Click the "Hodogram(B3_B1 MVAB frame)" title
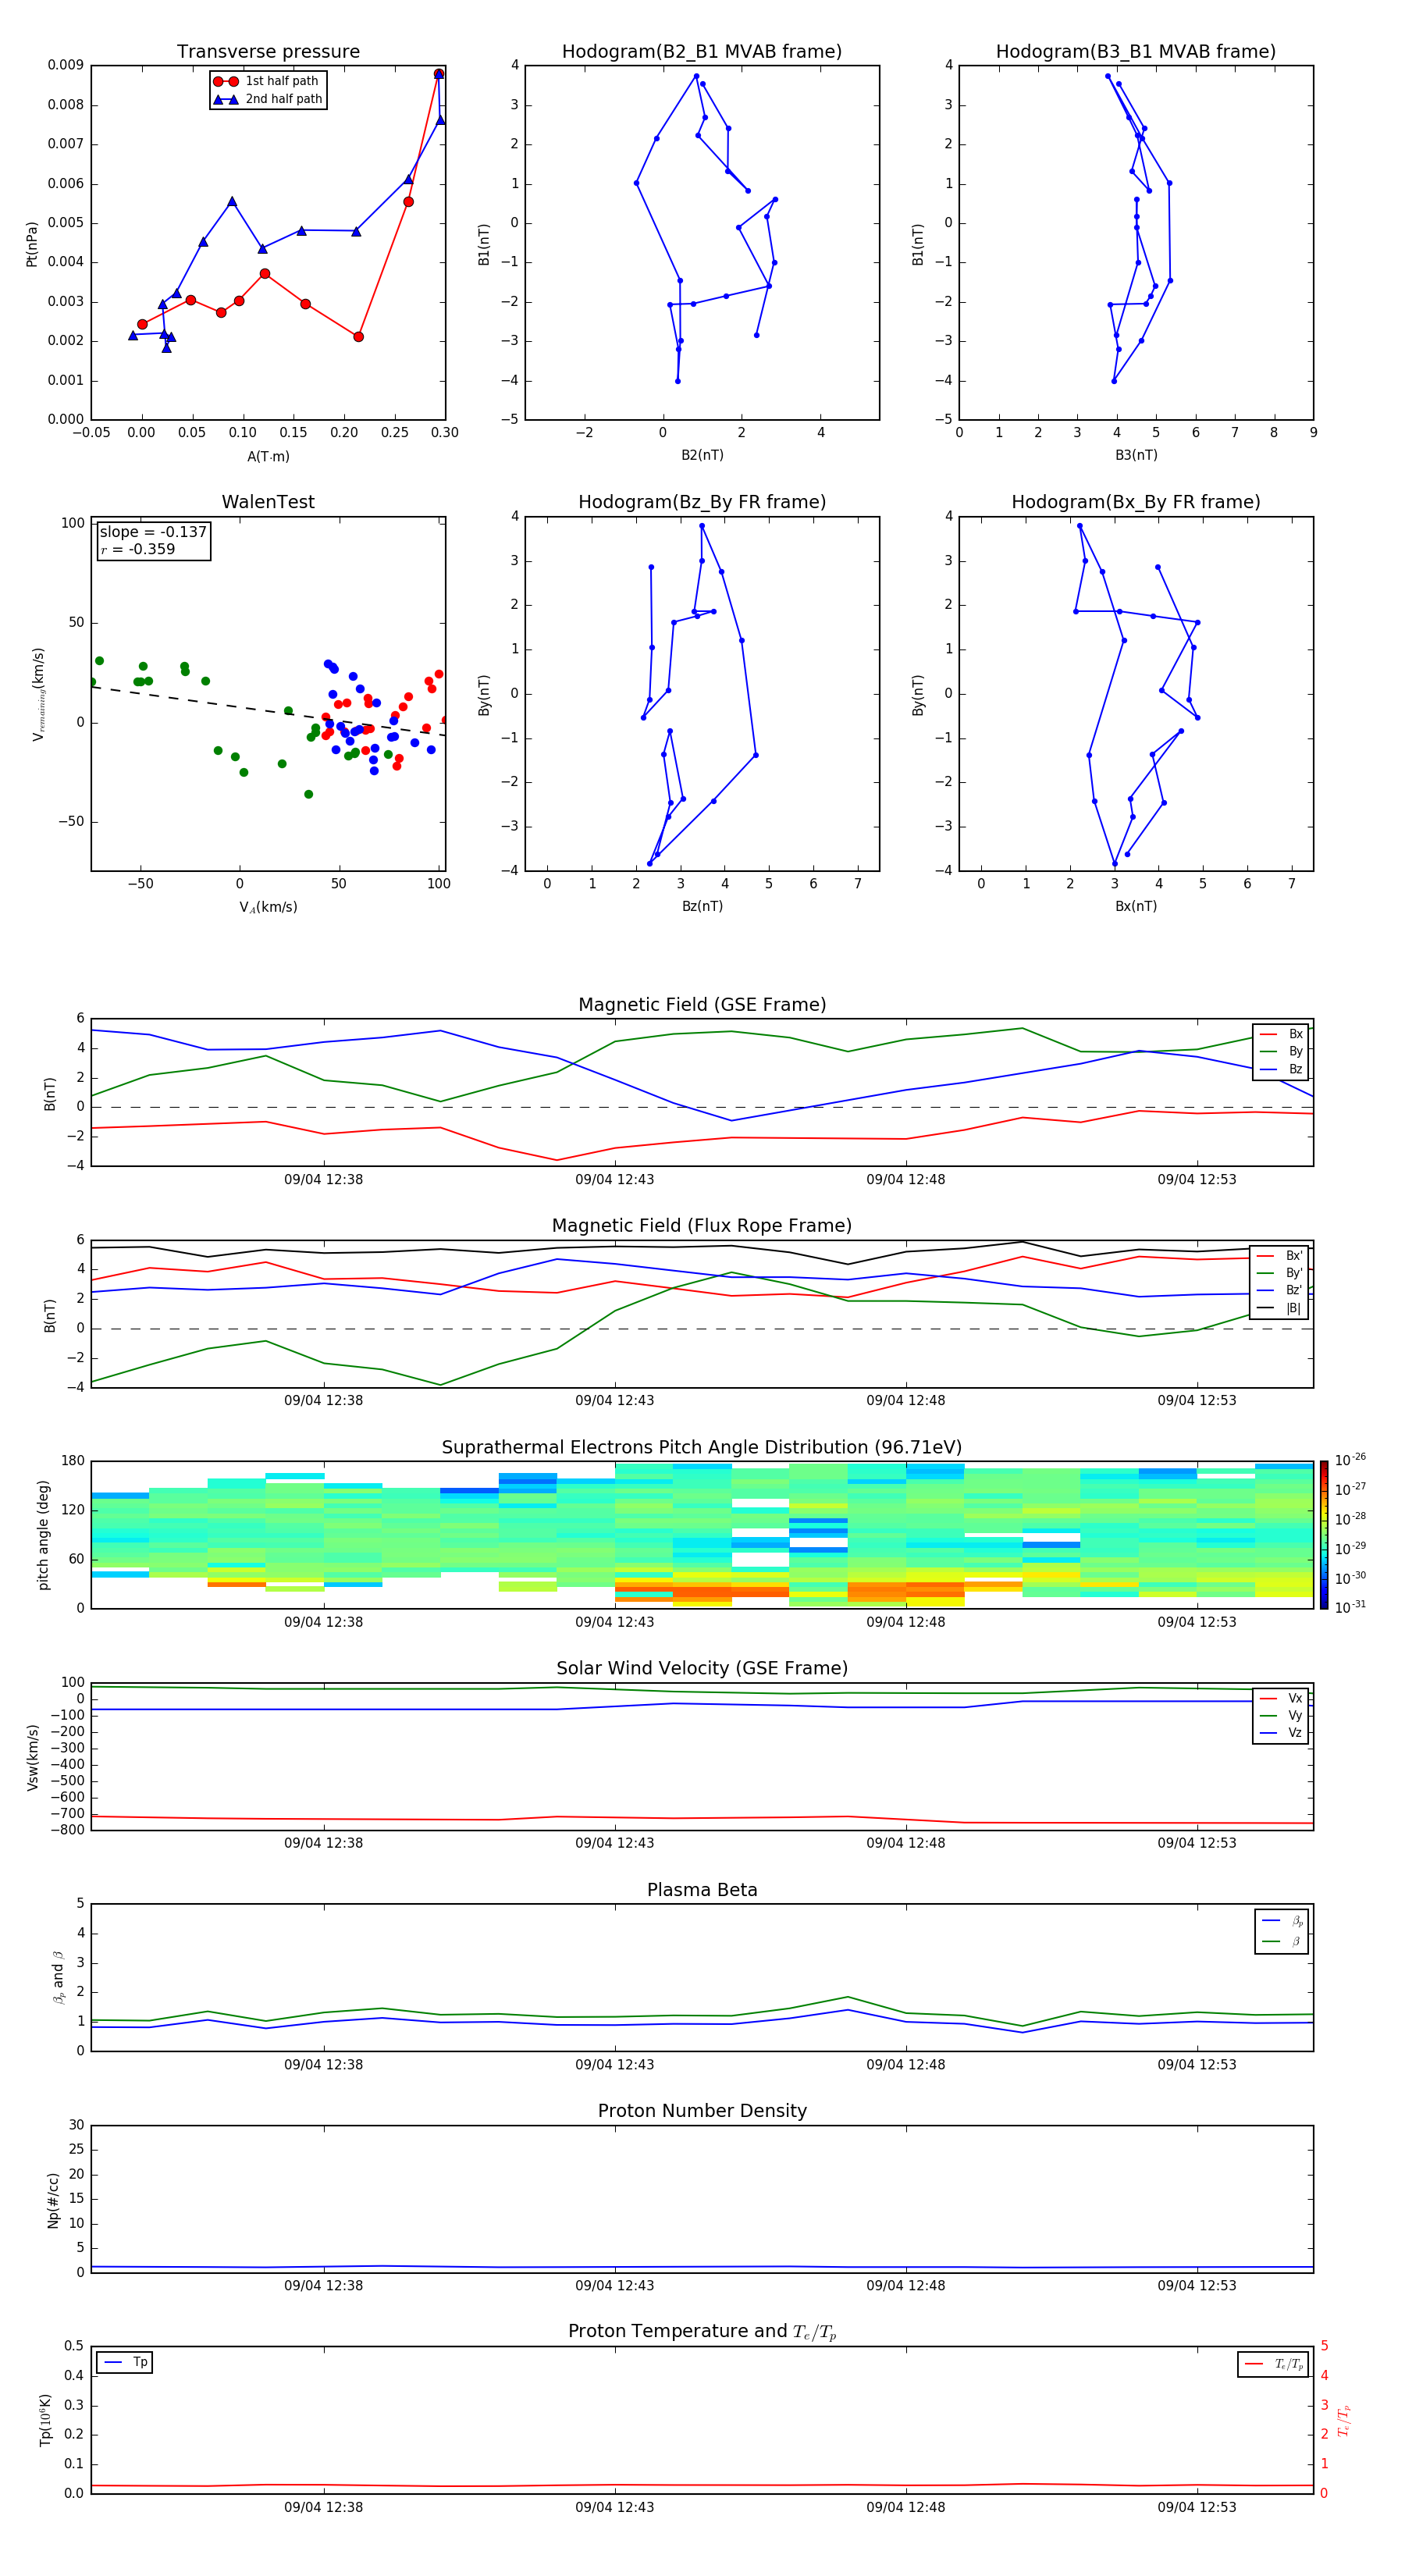Image resolution: width=1405 pixels, height=2576 pixels. pyautogui.click(x=1136, y=52)
